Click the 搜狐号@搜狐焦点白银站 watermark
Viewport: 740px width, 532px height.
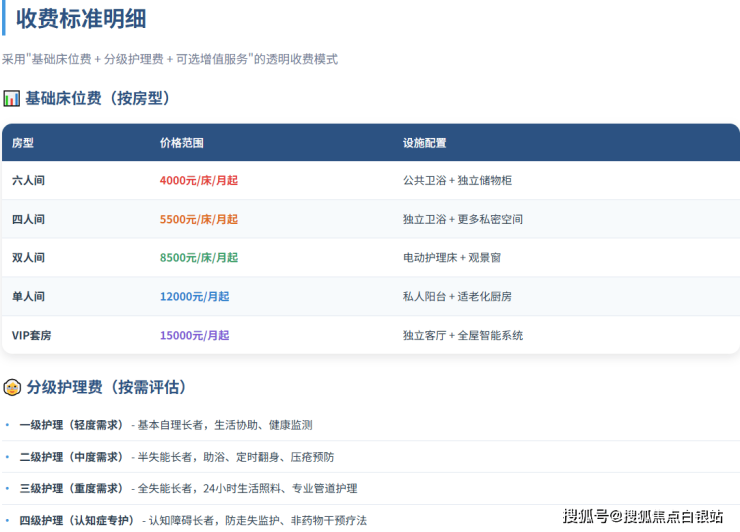point(643,516)
